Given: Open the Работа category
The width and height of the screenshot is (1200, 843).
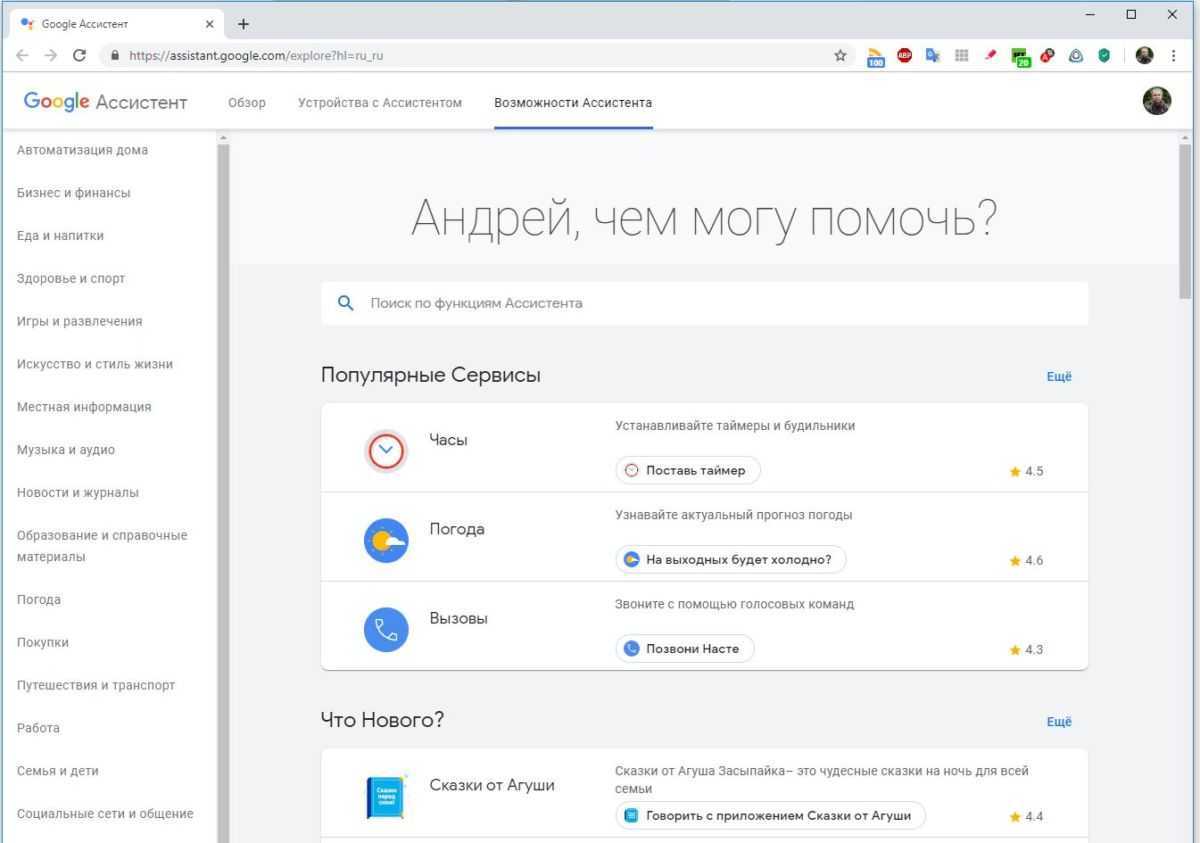Looking at the screenshot, I should [x=38, y=729].
